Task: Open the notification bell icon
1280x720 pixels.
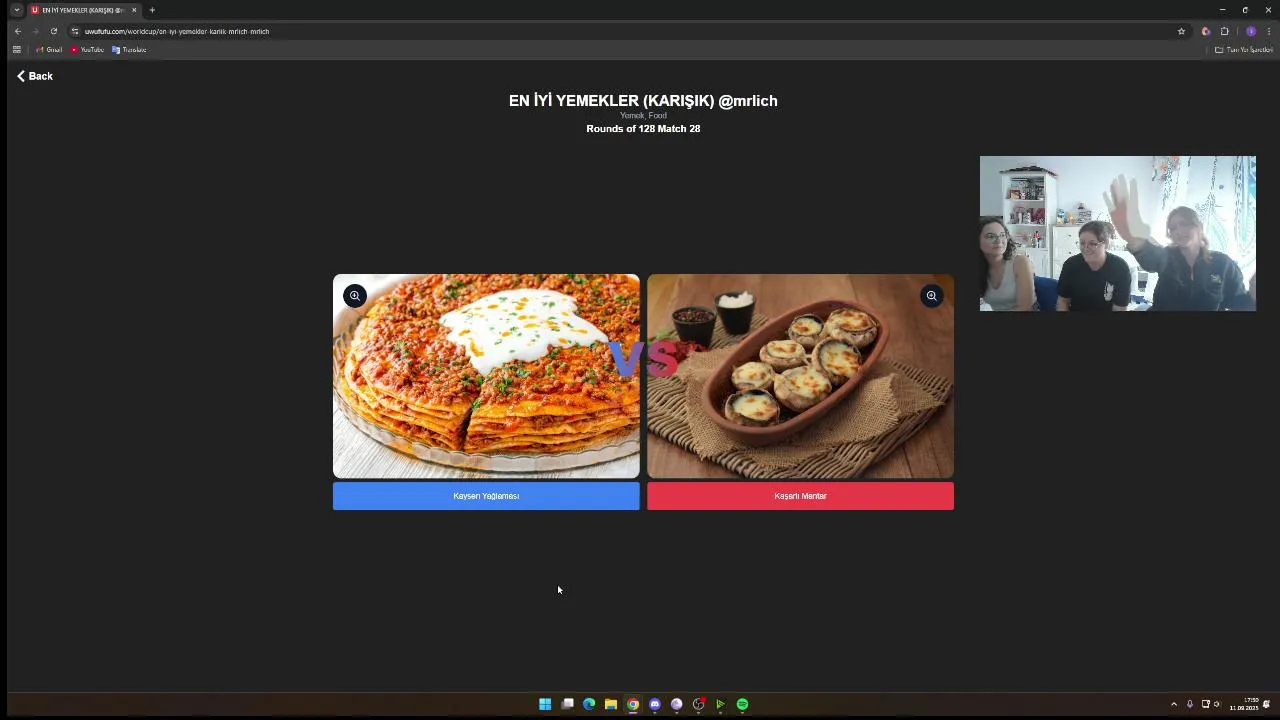Action: click(x=1266, y=704)
